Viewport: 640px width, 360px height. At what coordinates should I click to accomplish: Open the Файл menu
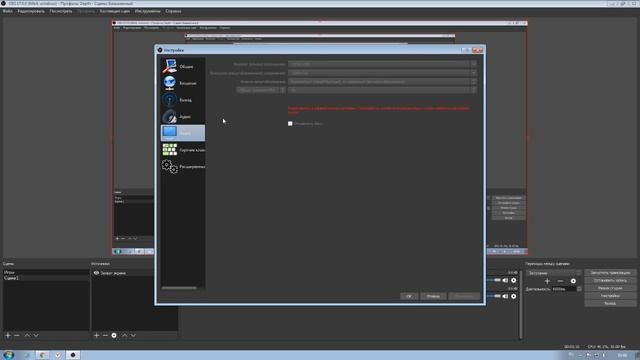[x=7, y=11]
